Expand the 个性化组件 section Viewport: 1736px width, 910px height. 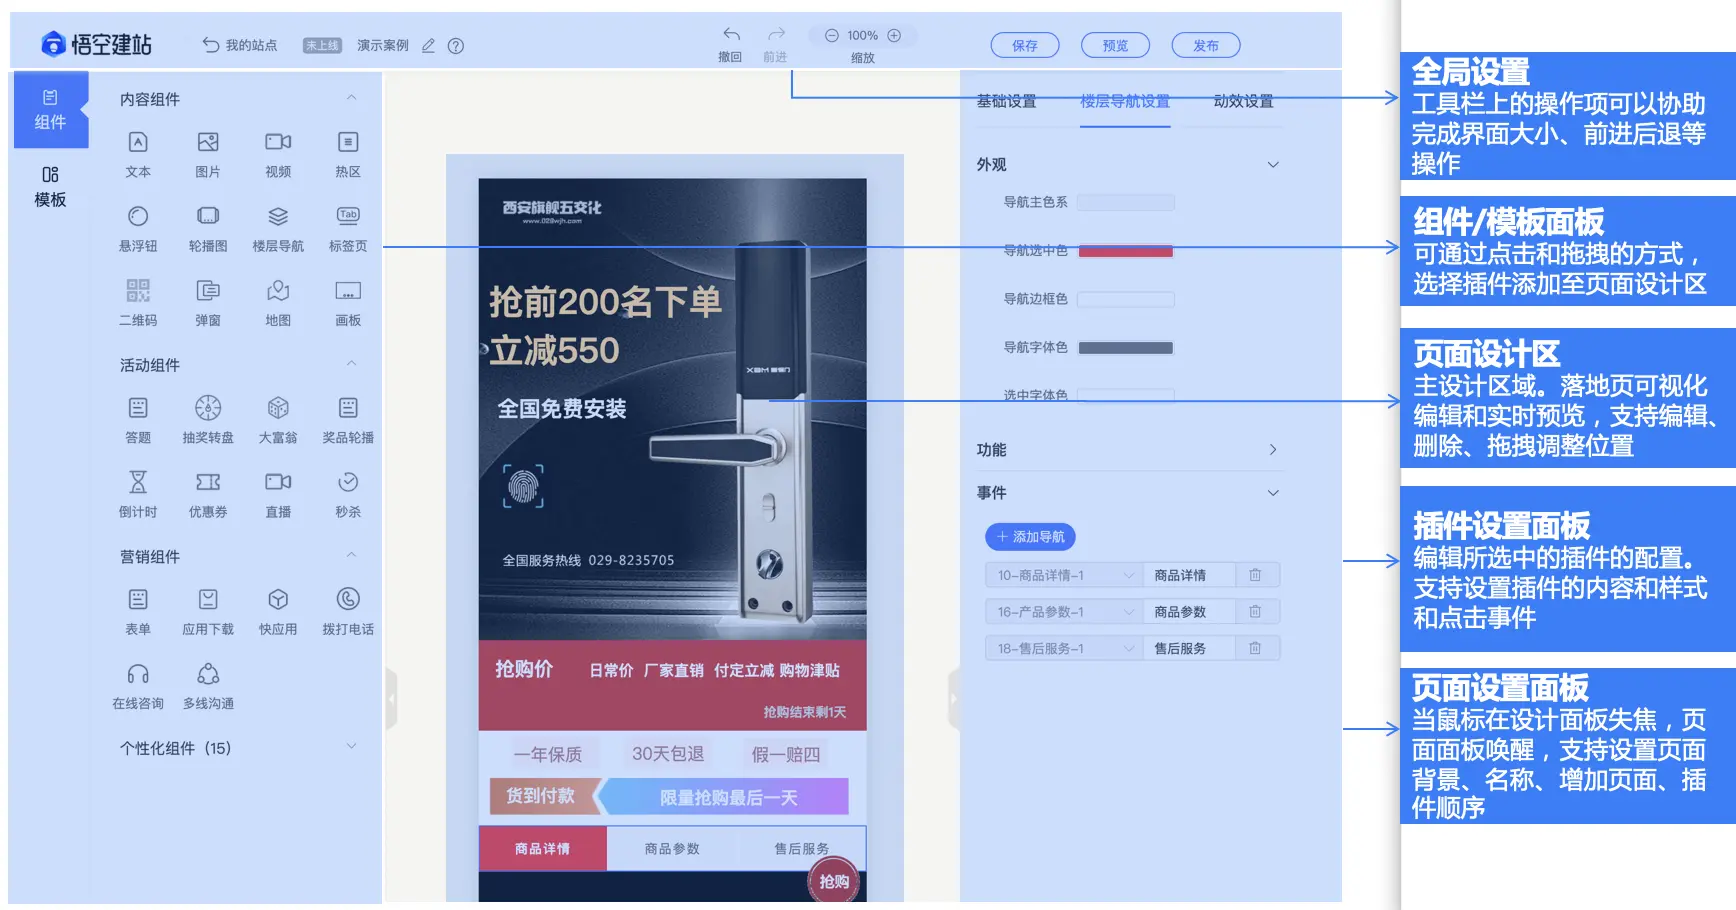pos(350,746)
